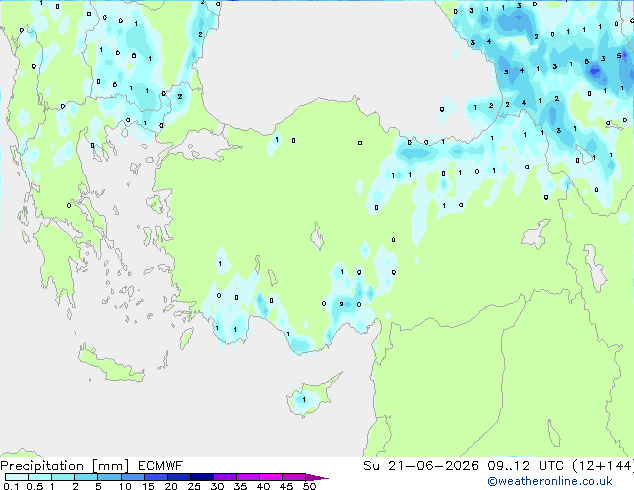Click the 1 to 2 mm legend swatch
Image resolution: width=634 pixels, height=490 pixels.
[63, 477]
